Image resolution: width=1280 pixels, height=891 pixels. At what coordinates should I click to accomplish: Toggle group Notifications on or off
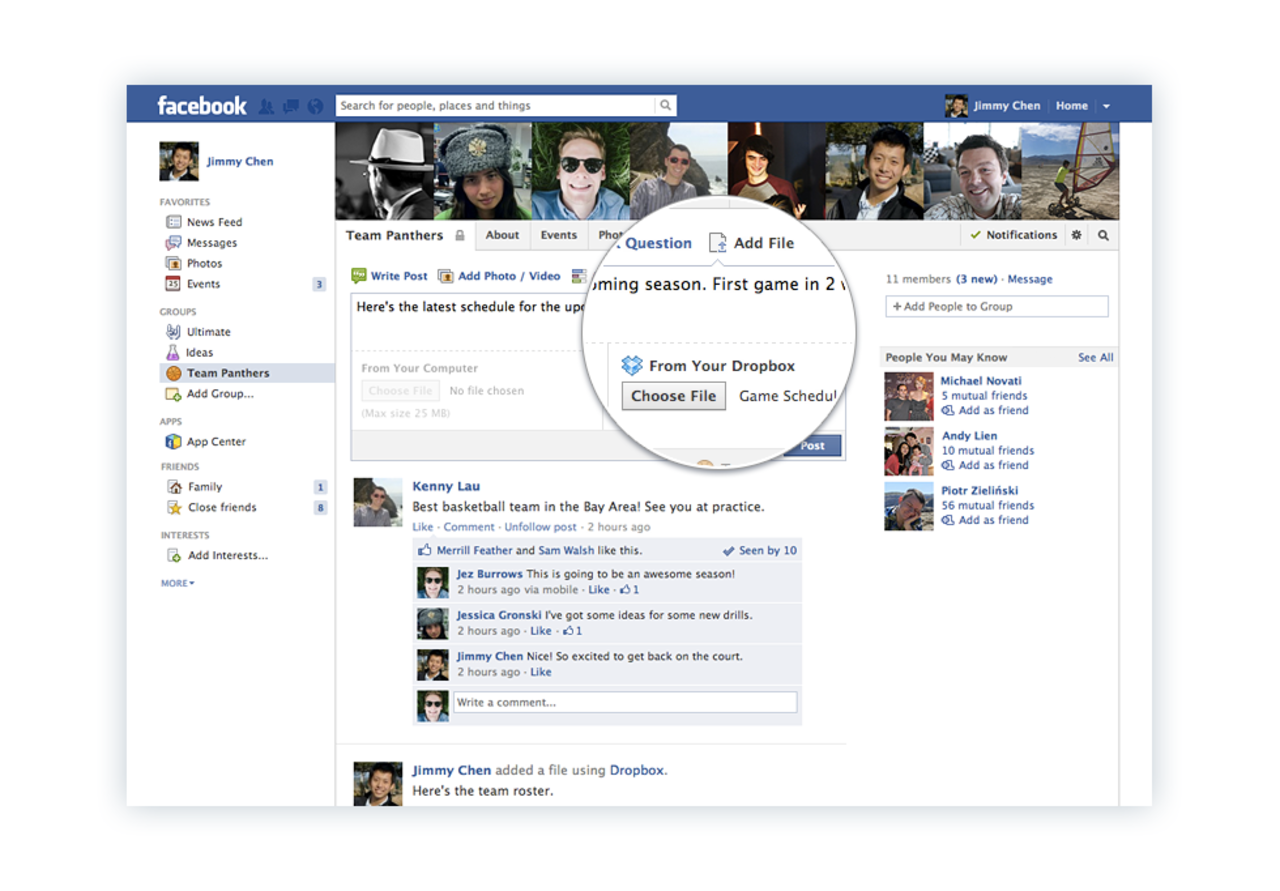tap(1013, 235)
